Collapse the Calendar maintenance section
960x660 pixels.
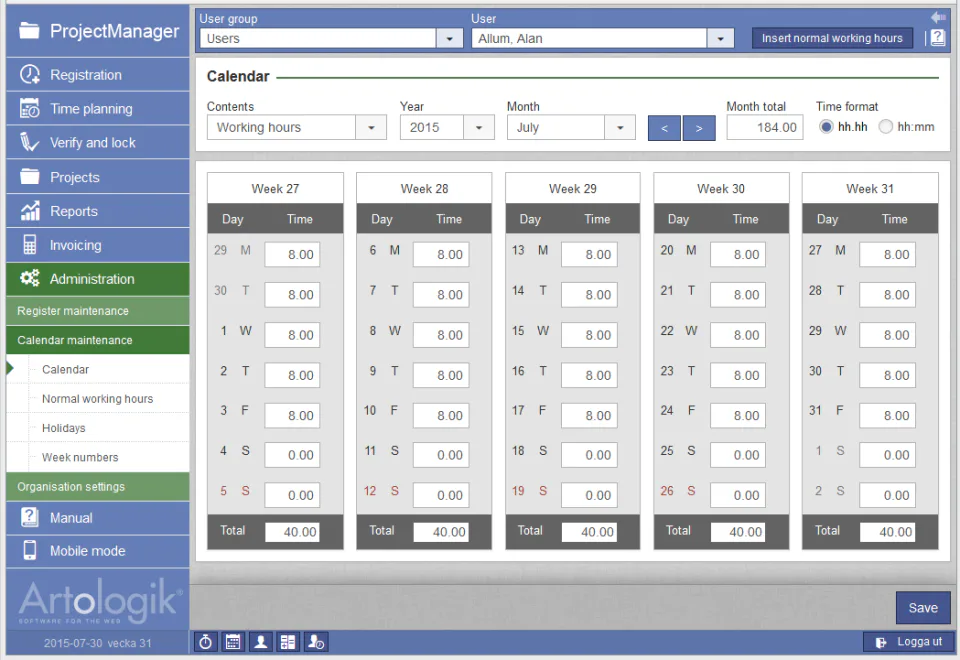click(98, 340)
